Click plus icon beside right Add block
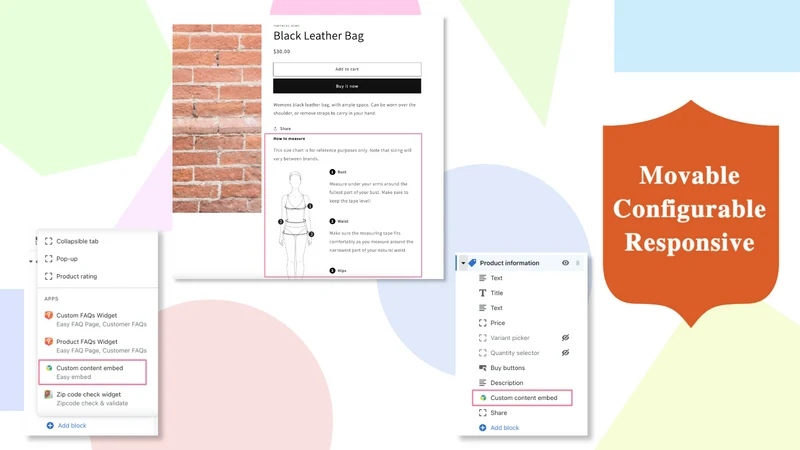The image size is (800, 450). coord(483,428)
